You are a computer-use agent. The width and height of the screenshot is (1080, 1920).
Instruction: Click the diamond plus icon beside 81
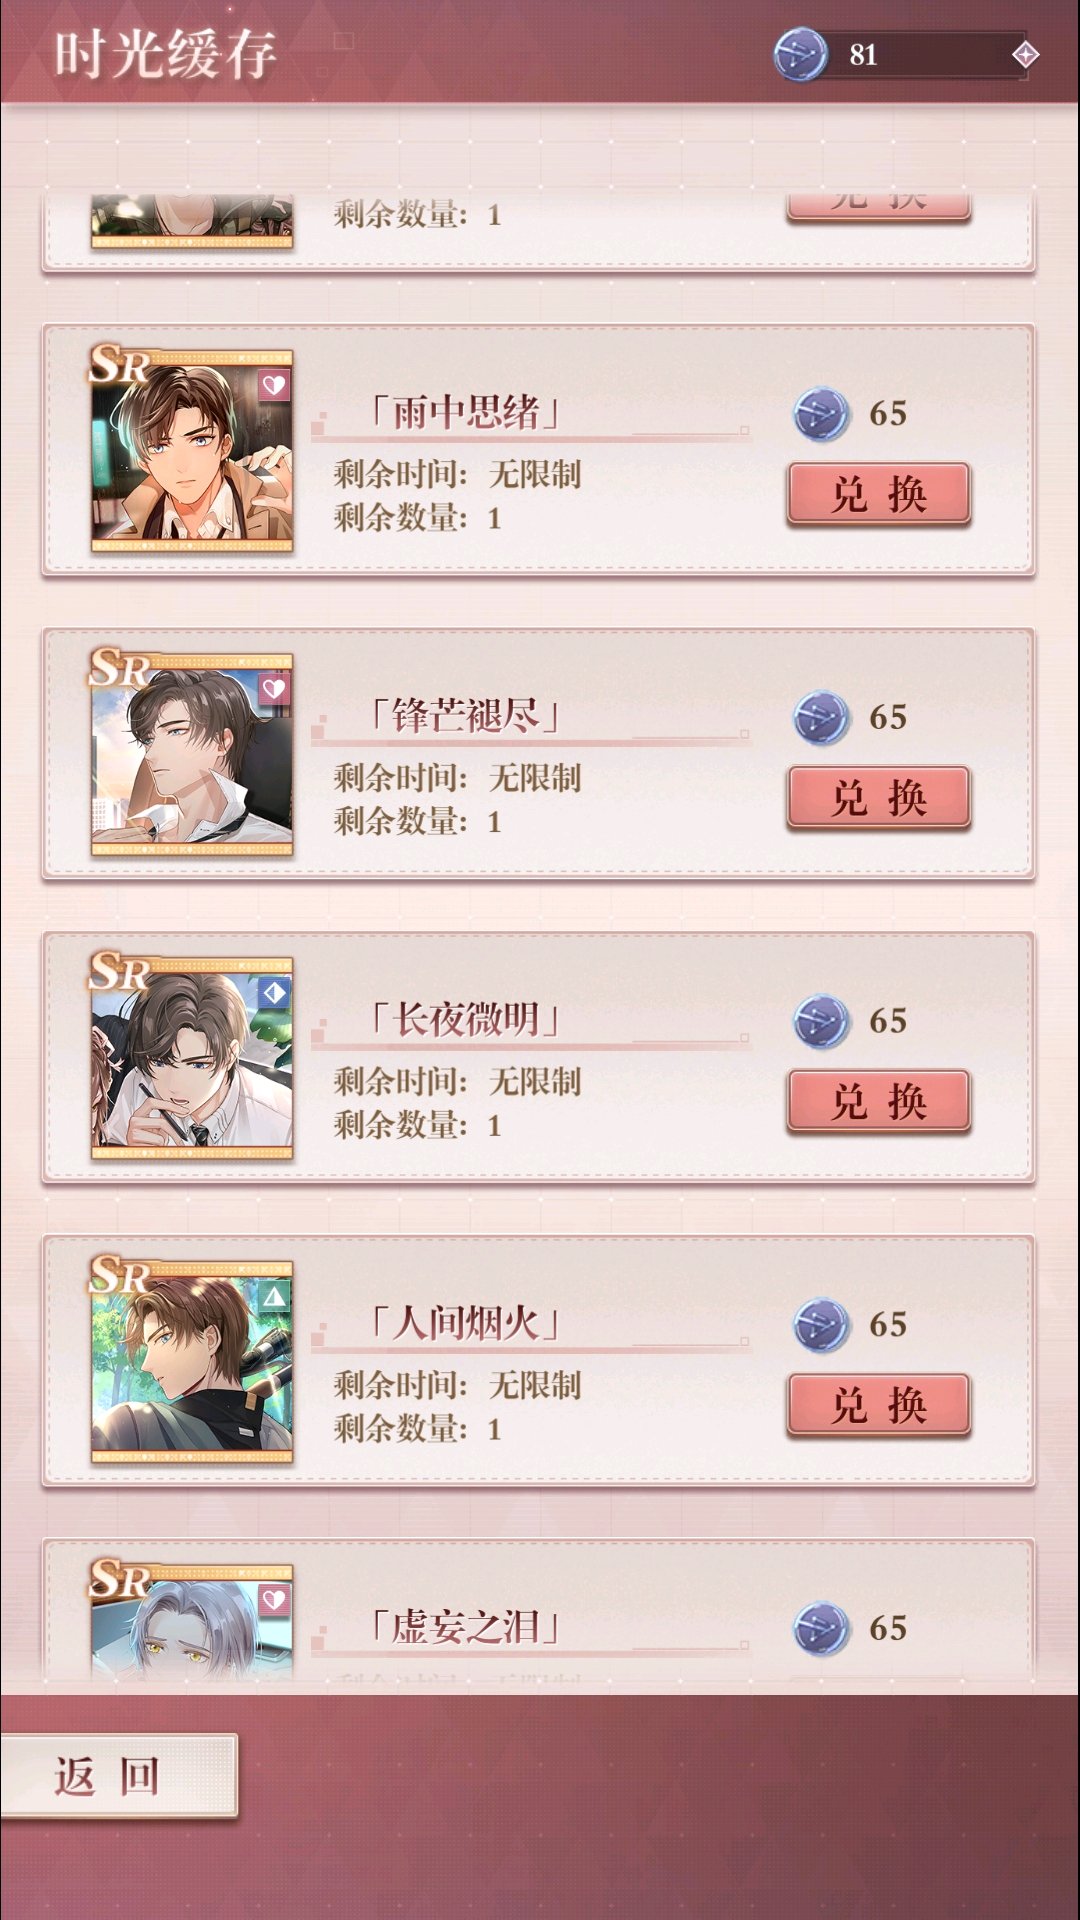pos(1025,55)
